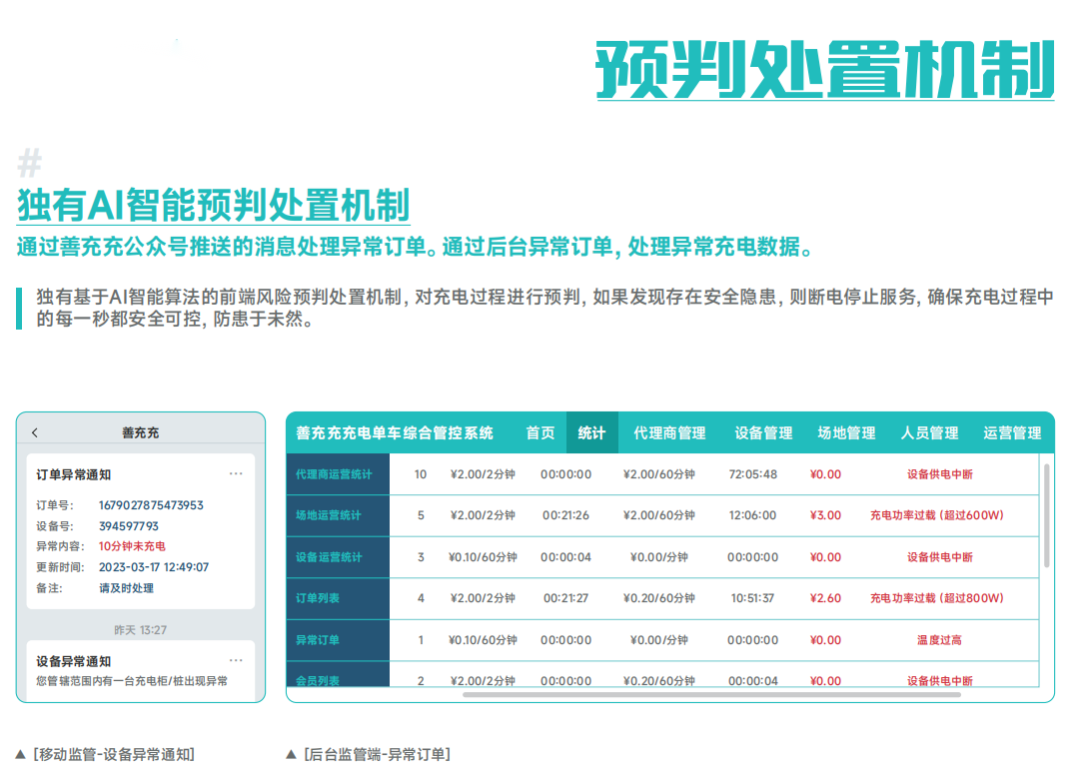This screenshot has width=1080, height=776.
Task: Select 场地运营统计 in the sidebar
Action: (338, 516)
